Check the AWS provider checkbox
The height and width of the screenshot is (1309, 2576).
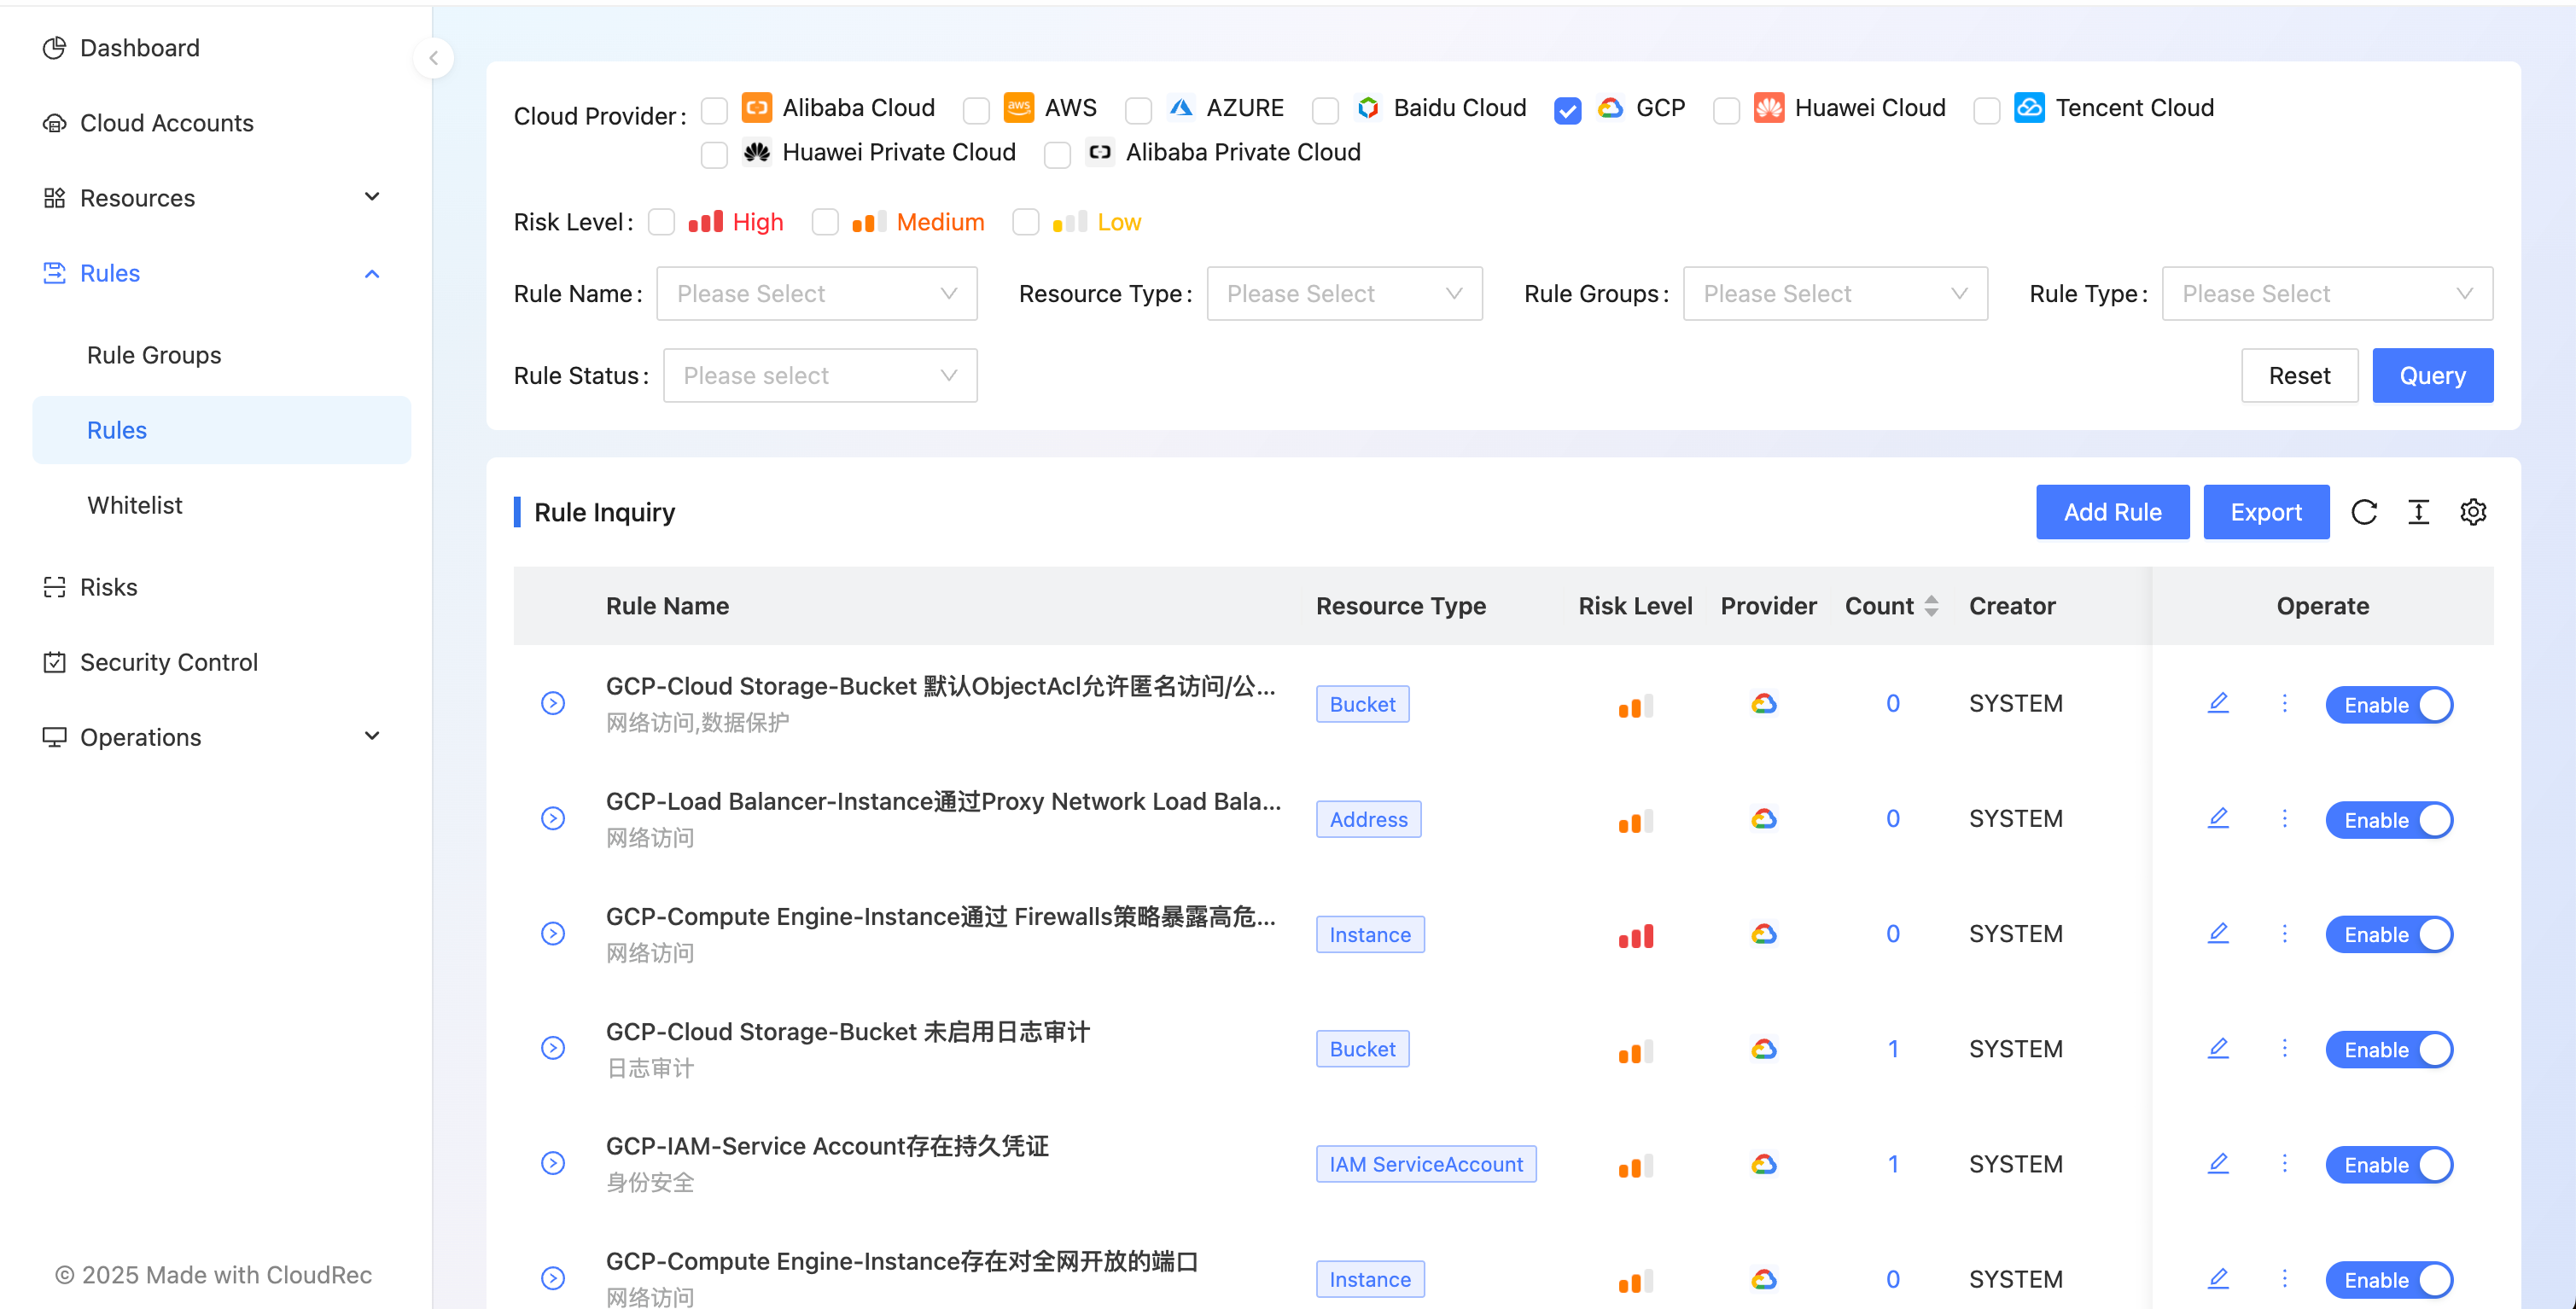point(976,109)
